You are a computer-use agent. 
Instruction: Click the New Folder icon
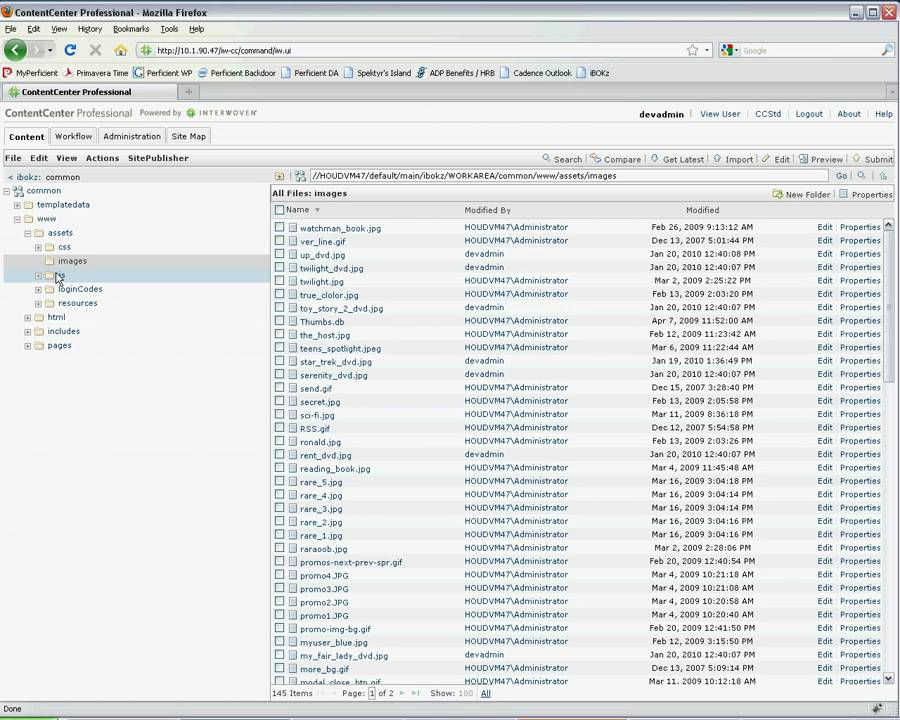pyautogui.click(x=778, y=194)
